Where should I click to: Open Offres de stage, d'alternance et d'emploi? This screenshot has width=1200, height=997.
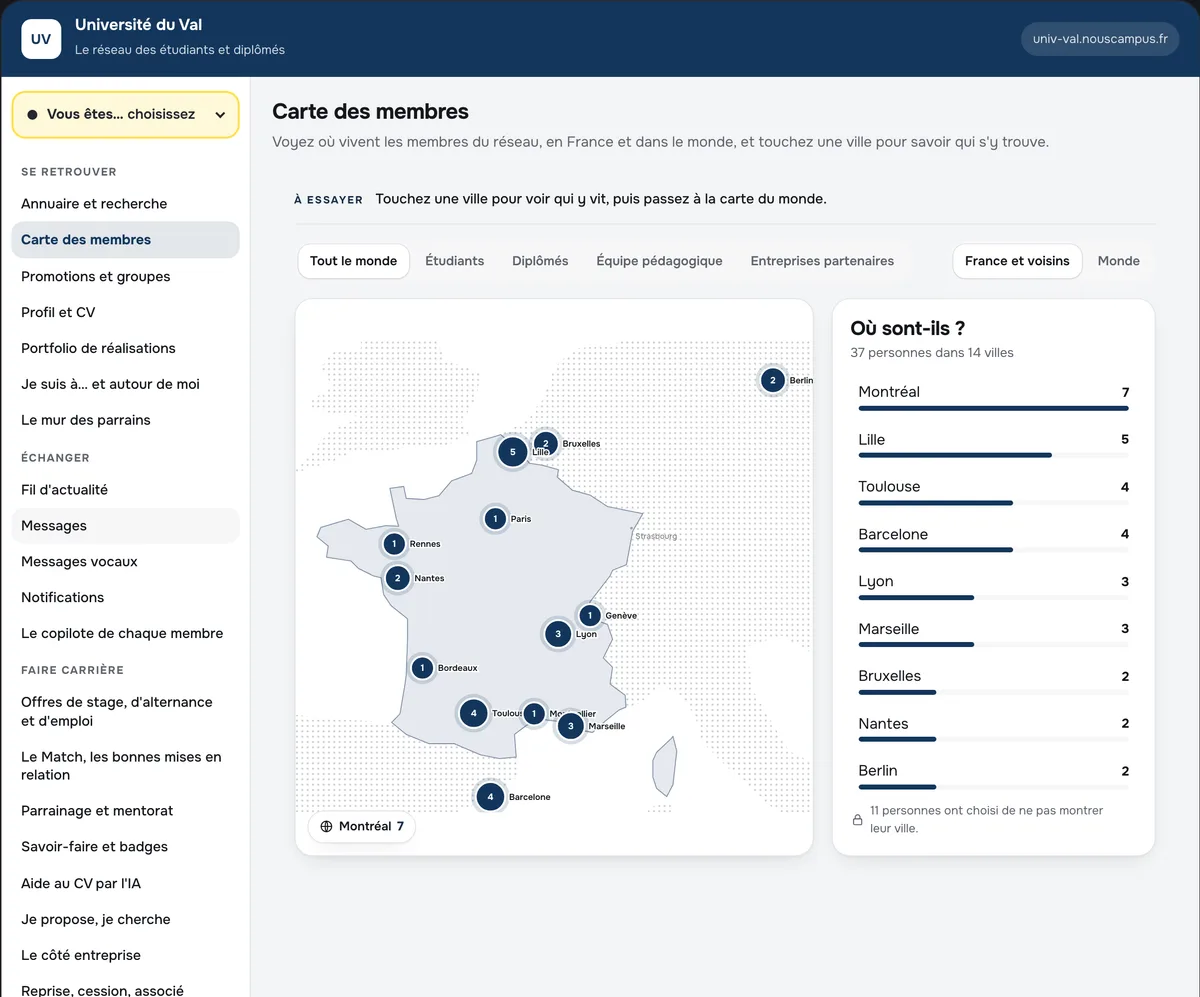click(125, 711)
